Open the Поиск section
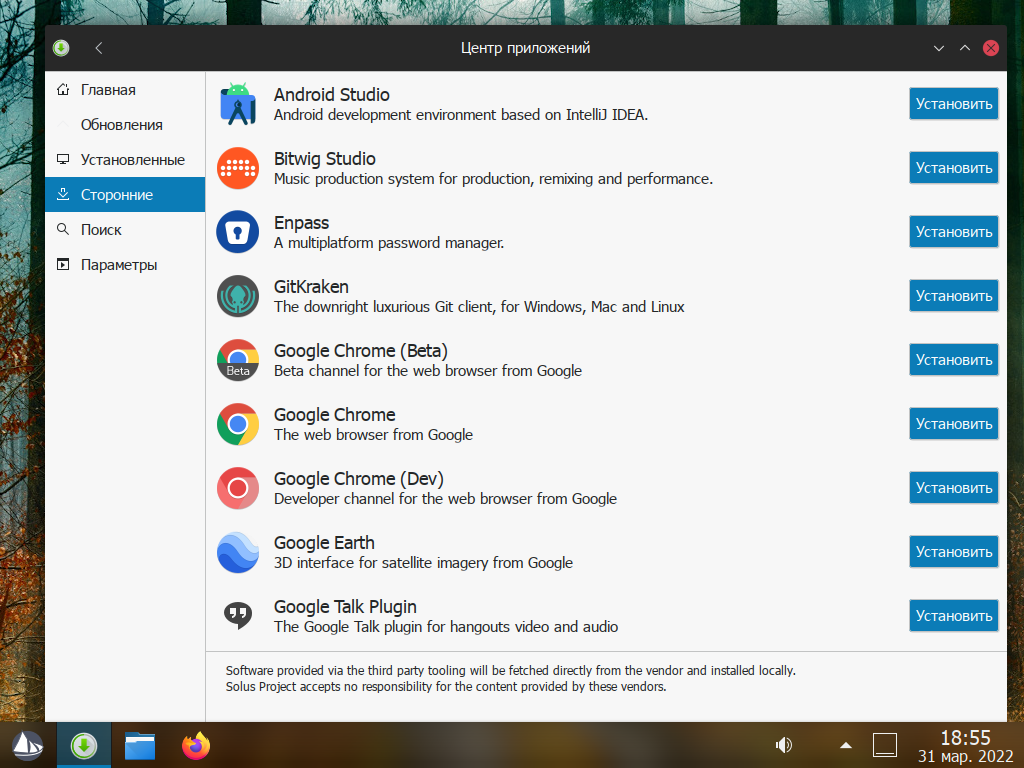Image resolution: width=1024 pixels, height=768 pixels. pyautogui.click(x=125, y=229)
